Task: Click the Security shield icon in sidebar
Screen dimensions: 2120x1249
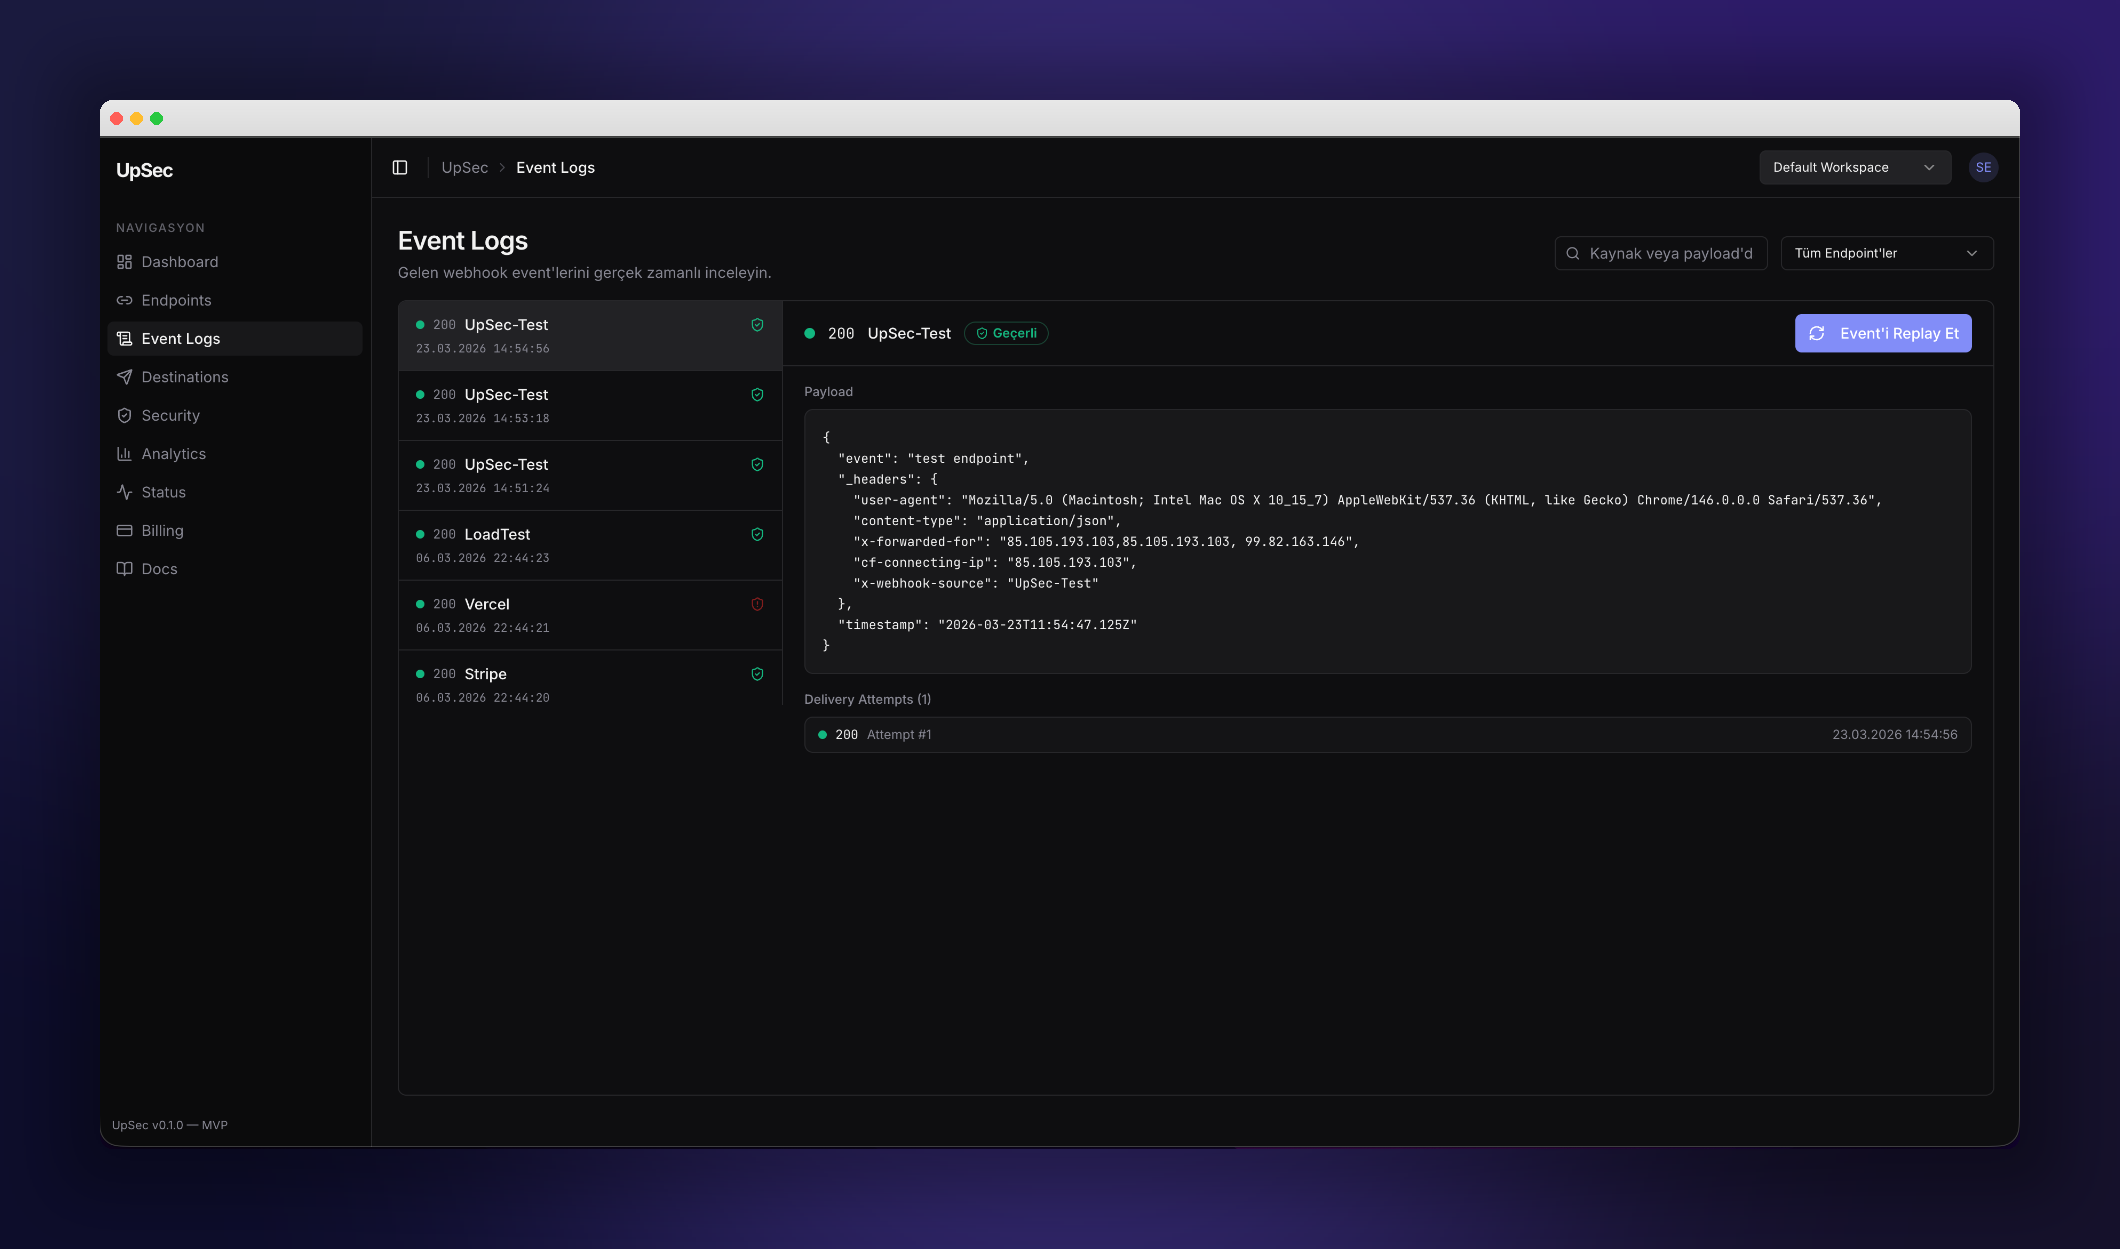Action: point(124,415)
